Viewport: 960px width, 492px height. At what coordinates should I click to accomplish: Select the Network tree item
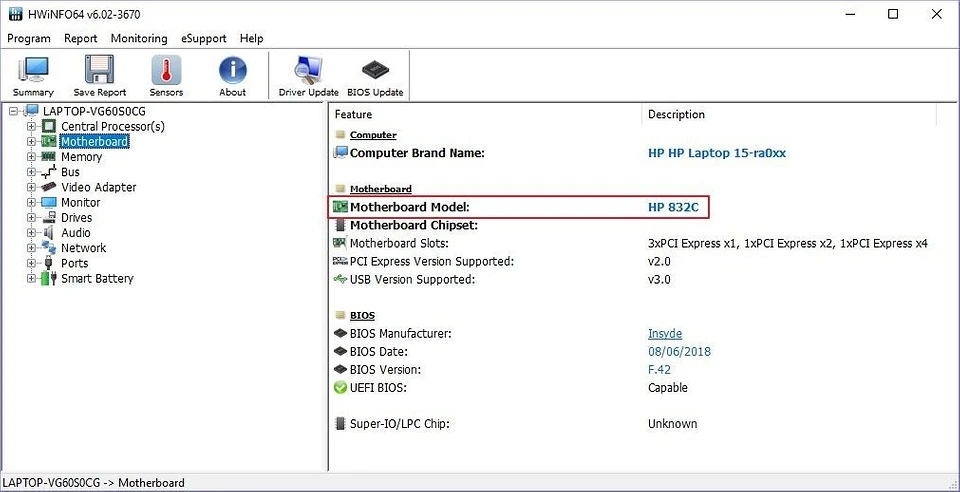[x=83, y=248]
